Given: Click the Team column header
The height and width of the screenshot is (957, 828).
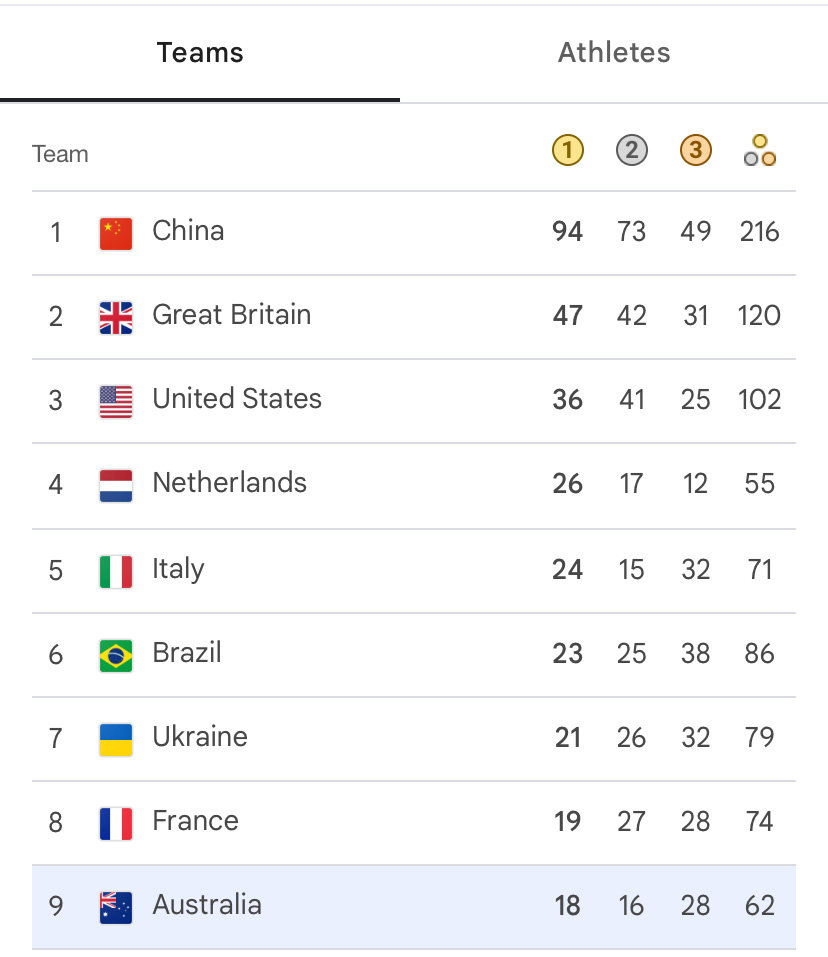Looking at the screenshot, I should 60,154.
